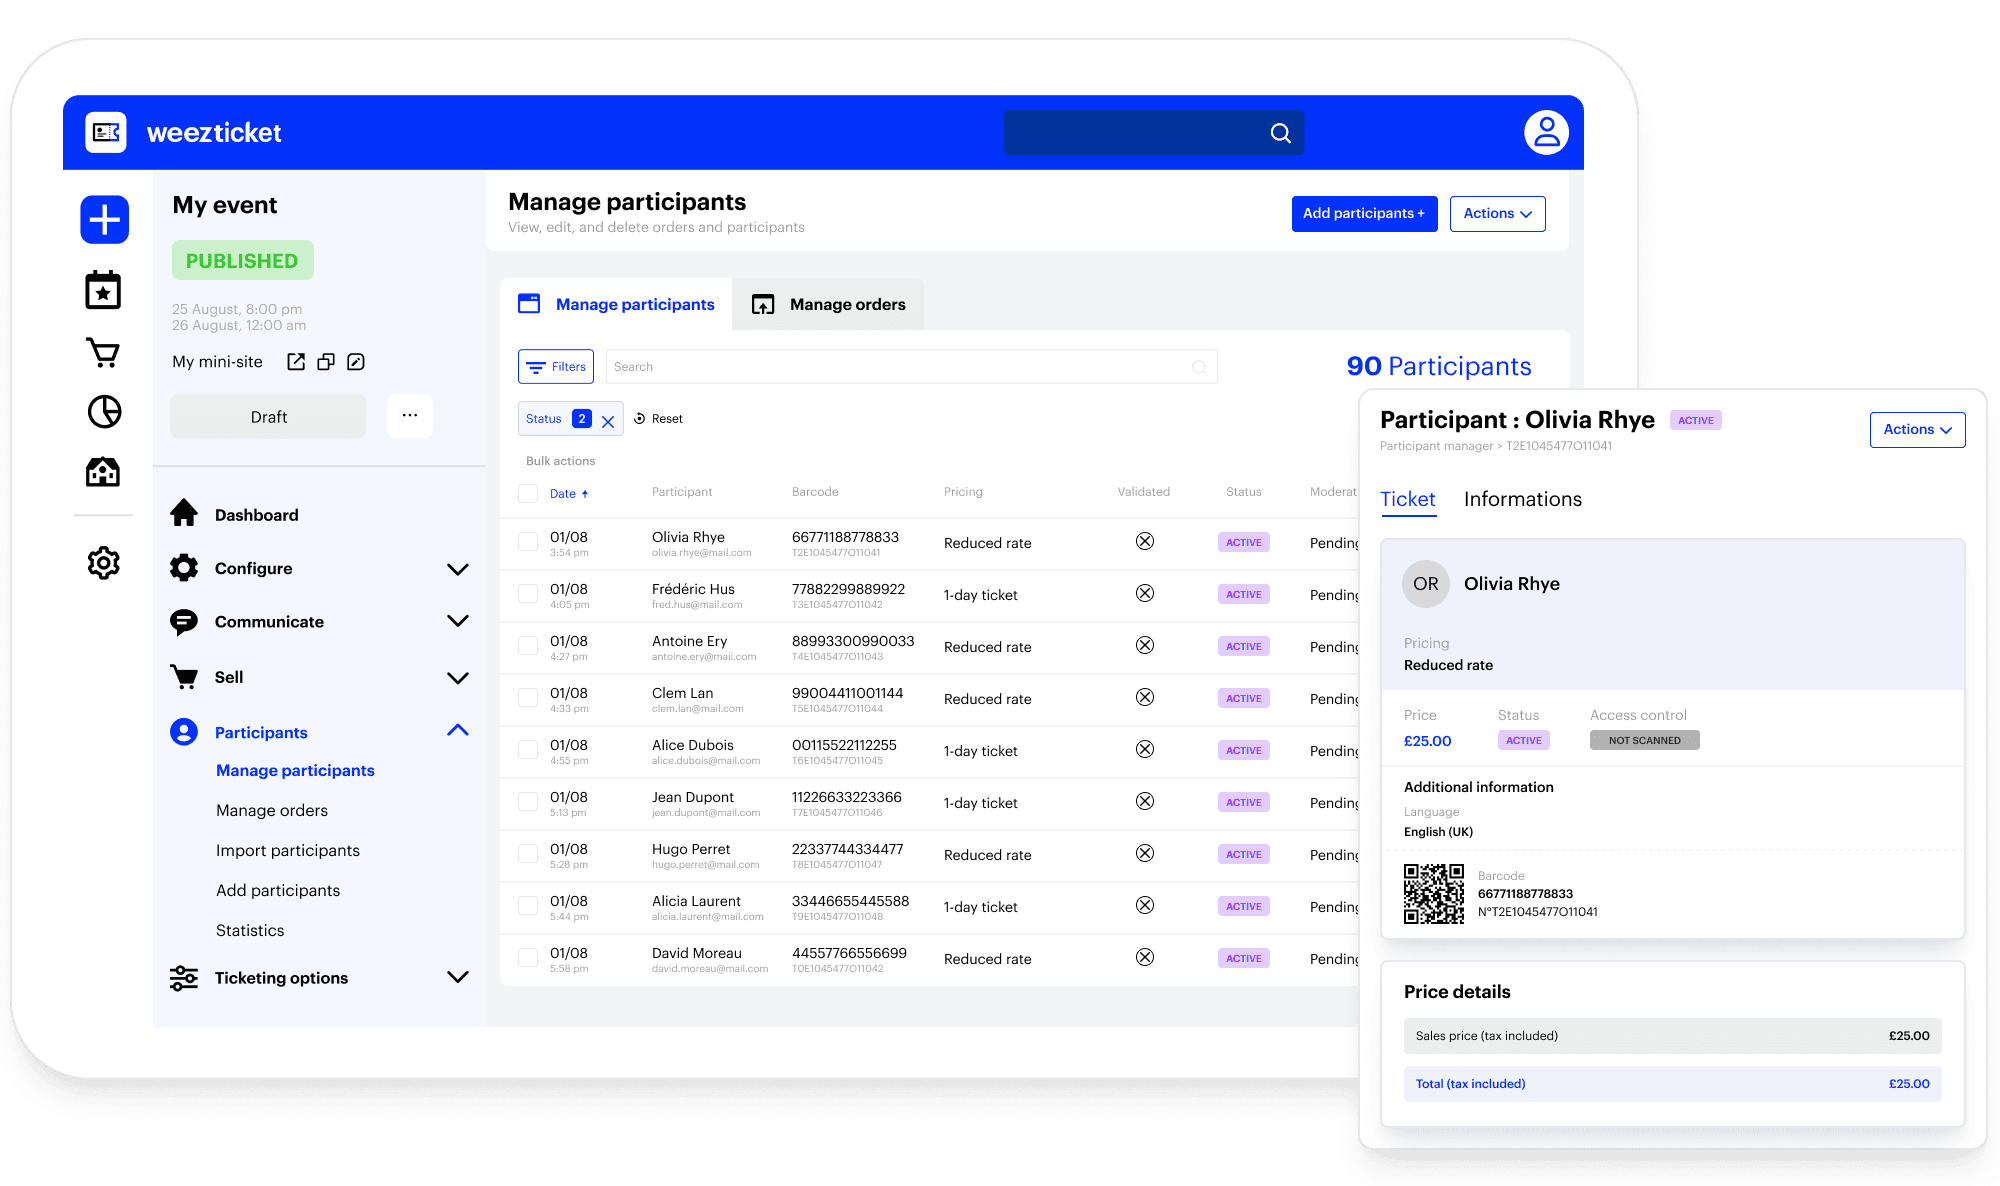The width and height of the screenshot is (2000, 1186).
Task: Open the pie chart statistics icon
Action: coord(104,412)
